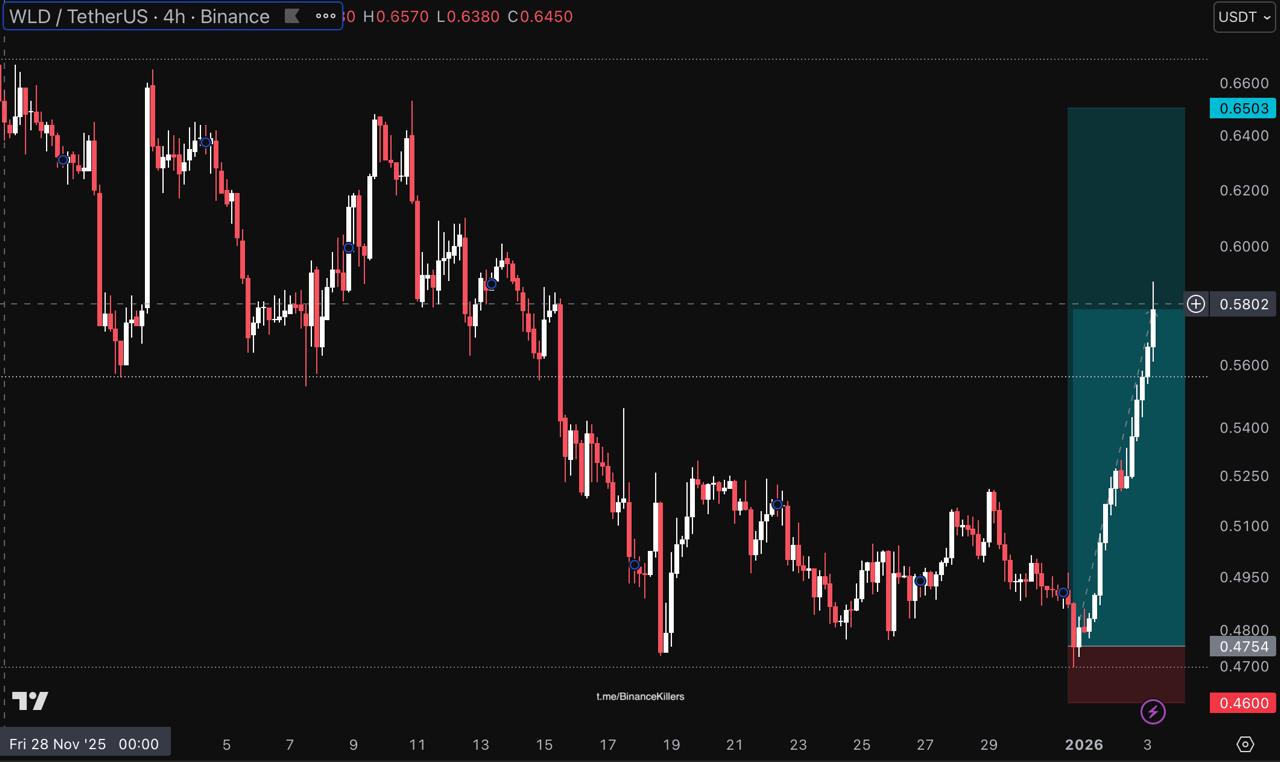Click the 2026 label on the time axis
This screenshot has height=762, width=1280.
(x=1084, y=744)
